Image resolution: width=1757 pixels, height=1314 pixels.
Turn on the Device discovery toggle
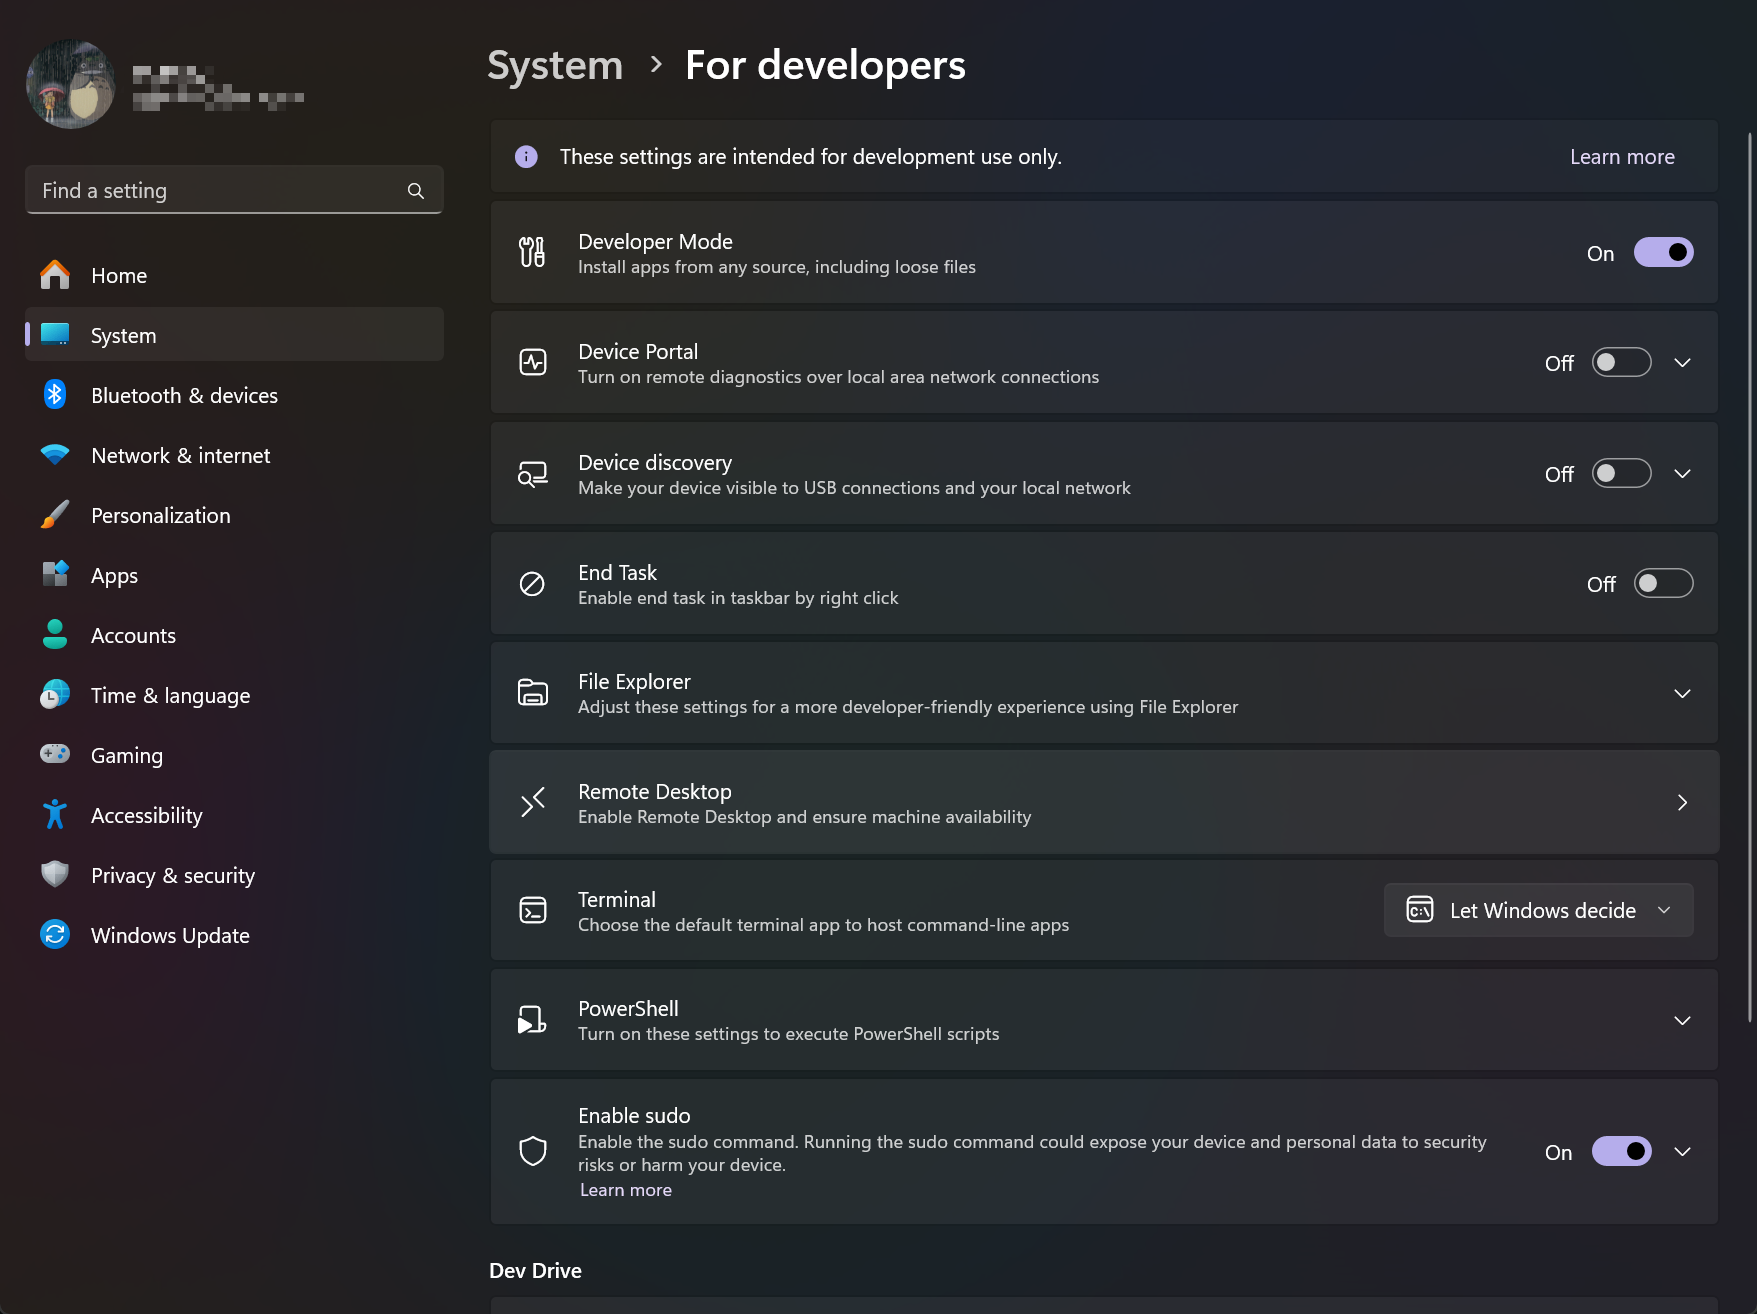(1622, 473)
